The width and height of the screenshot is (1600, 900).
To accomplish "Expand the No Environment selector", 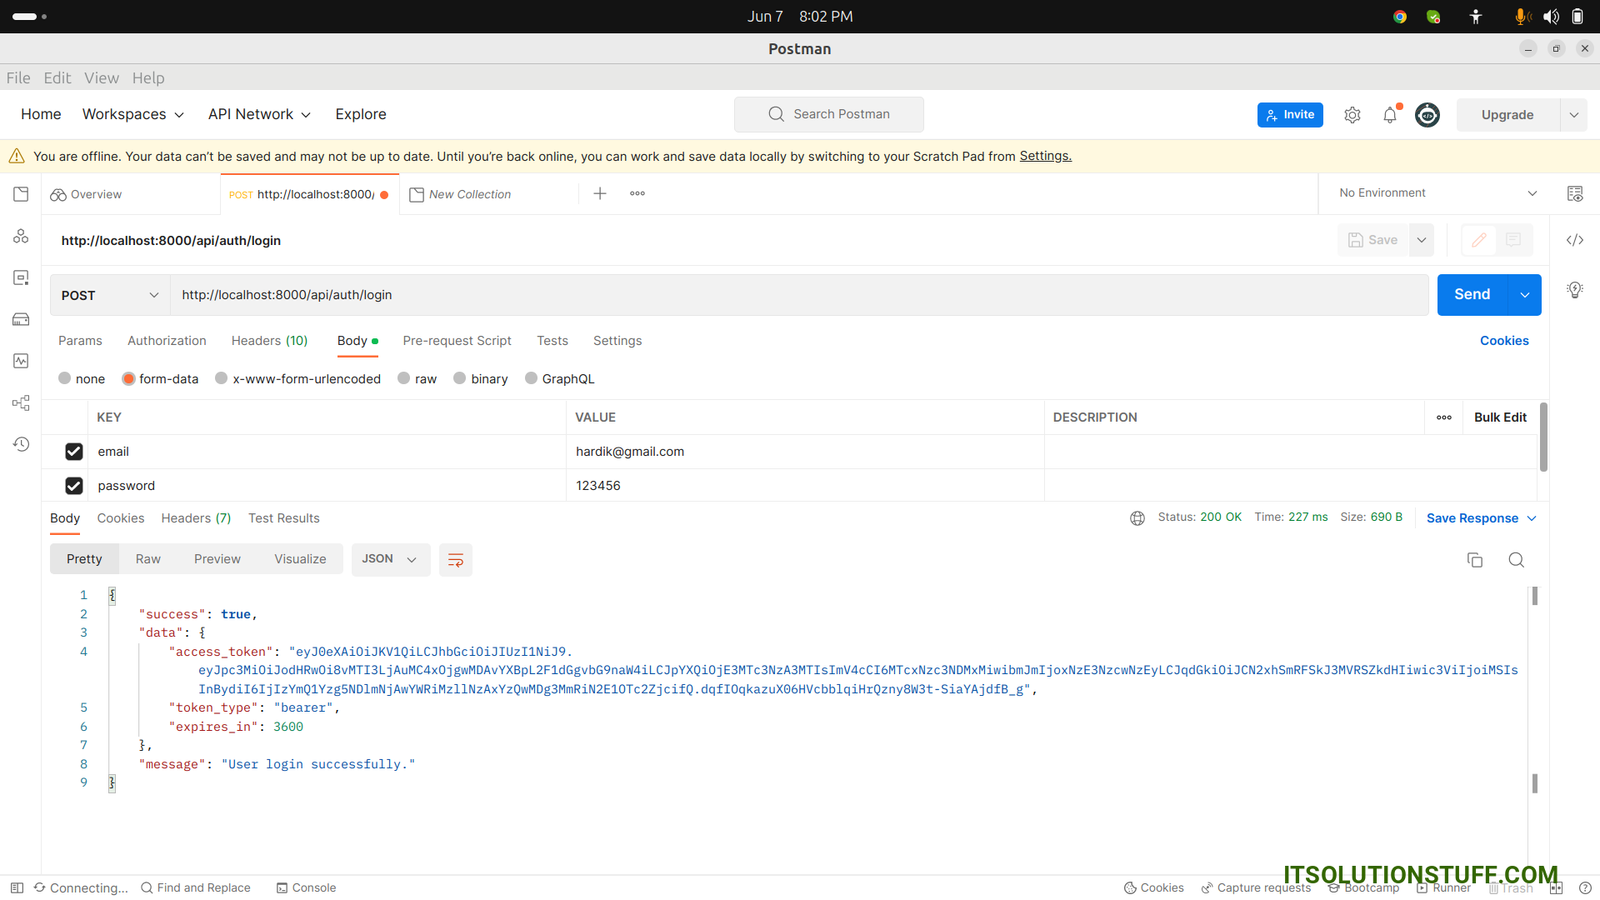I will [x=1438, y=193].
